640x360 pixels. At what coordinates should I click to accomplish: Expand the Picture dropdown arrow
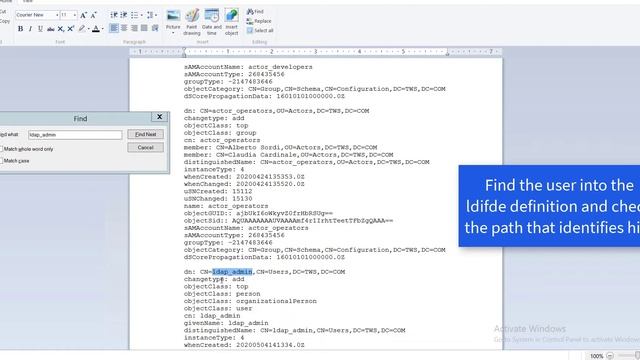click(173, 32)
